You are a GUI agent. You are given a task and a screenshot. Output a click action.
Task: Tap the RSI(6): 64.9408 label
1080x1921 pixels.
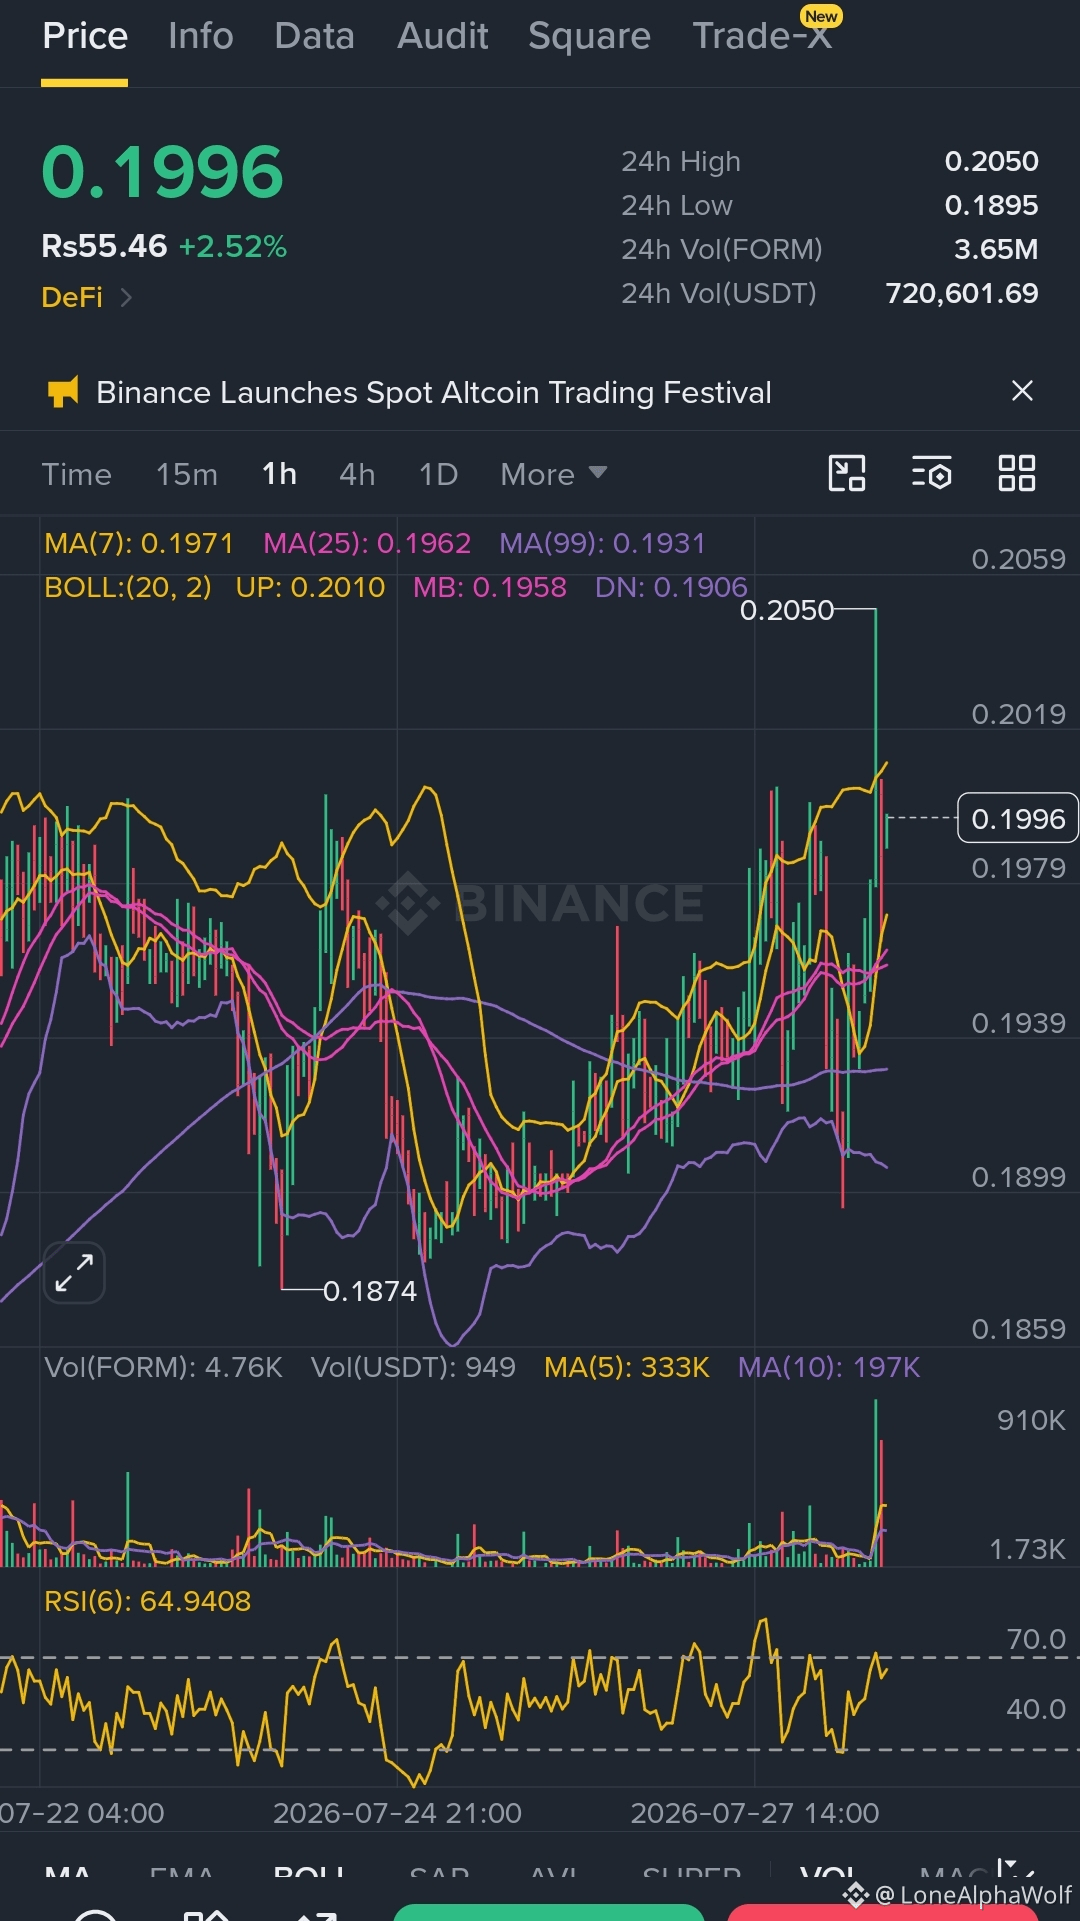(148, 1601)
